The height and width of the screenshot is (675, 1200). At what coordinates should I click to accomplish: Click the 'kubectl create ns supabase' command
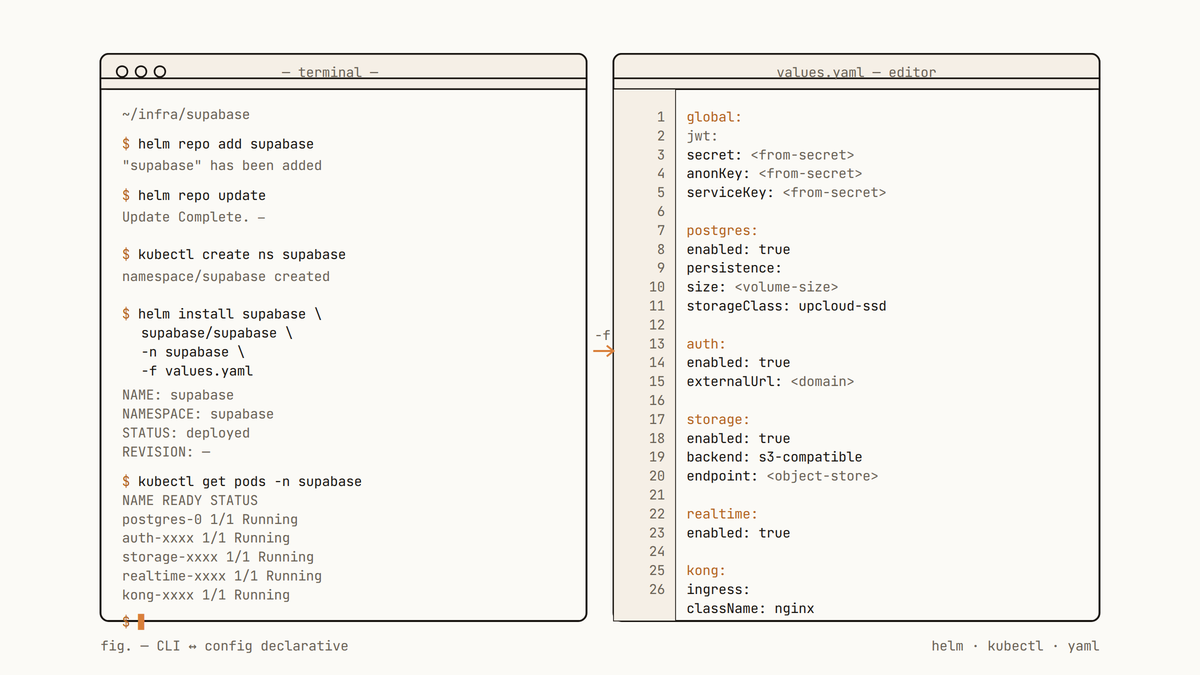click(x=242, y=254)
